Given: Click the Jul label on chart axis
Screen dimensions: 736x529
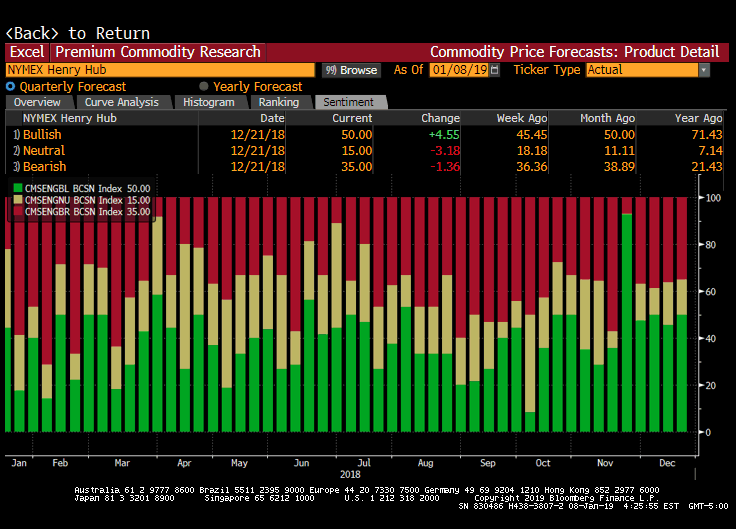Looking at the screenshot, I should point(364,463).
